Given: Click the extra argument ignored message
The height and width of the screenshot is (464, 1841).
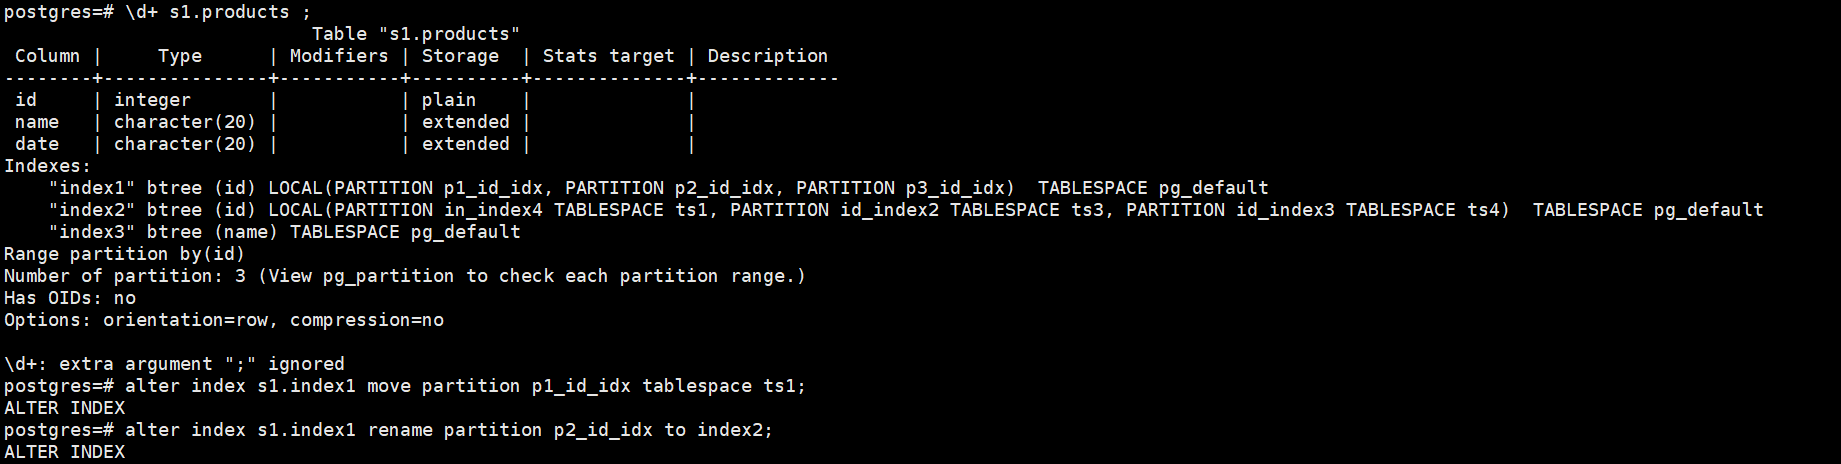Looking at the screenshot, I should pyautogui.click(x=174, y=364).
